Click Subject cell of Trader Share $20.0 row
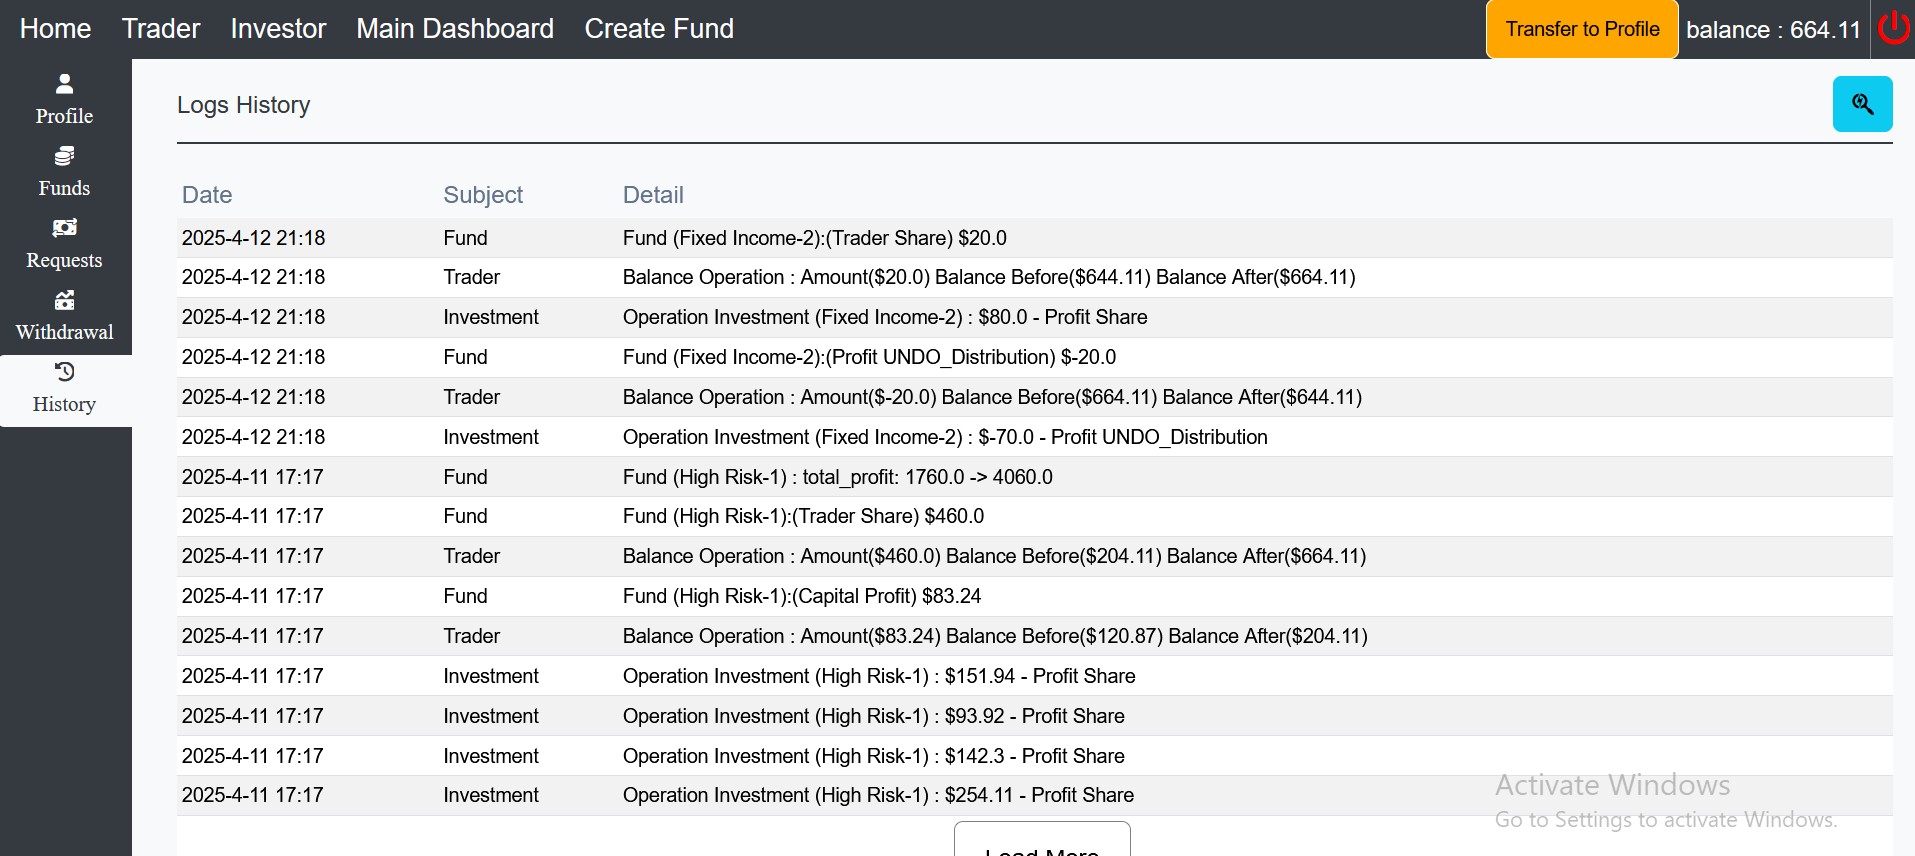The width and height of the screenshot is (1915, 856). 466,238
